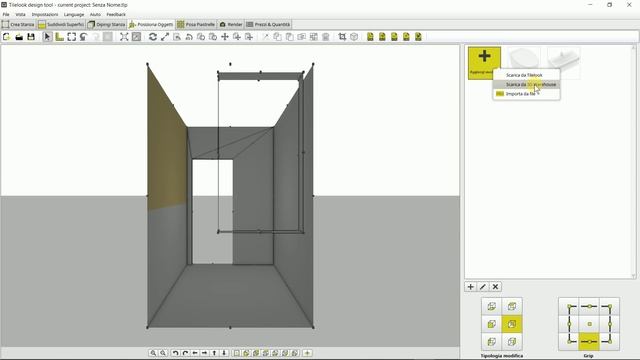Select bottom-right Tipologia modifica cube option
The width and height of the screenshot is (640, 360).
(512, 342)
